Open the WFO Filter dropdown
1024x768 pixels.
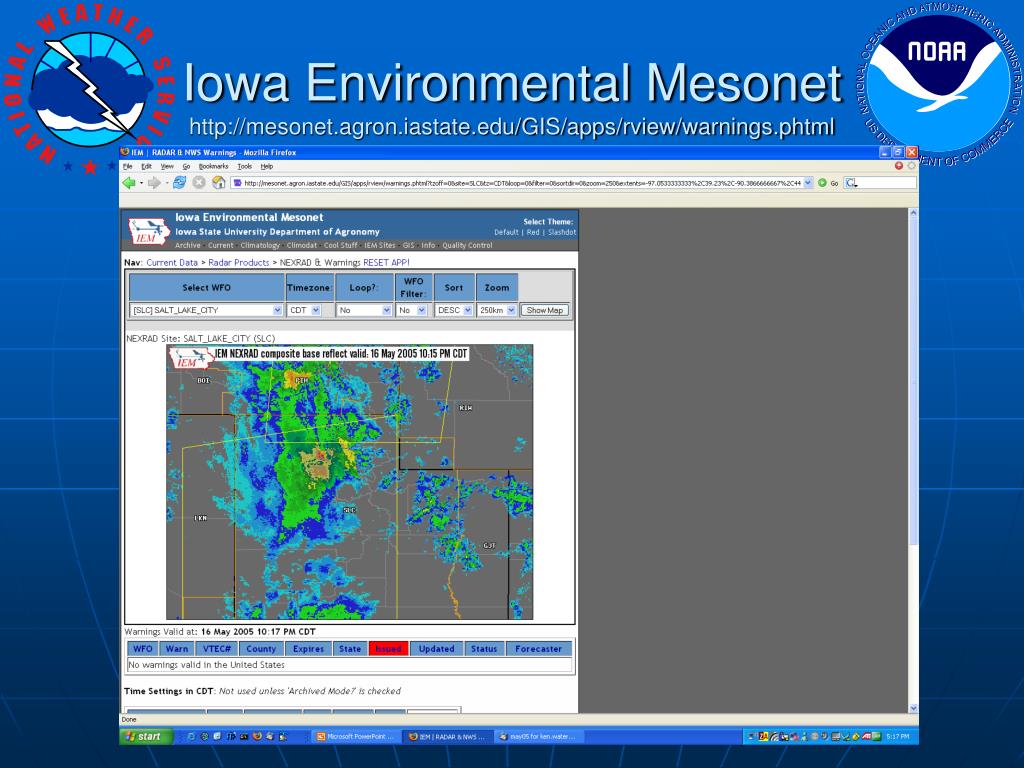[411, 310]
